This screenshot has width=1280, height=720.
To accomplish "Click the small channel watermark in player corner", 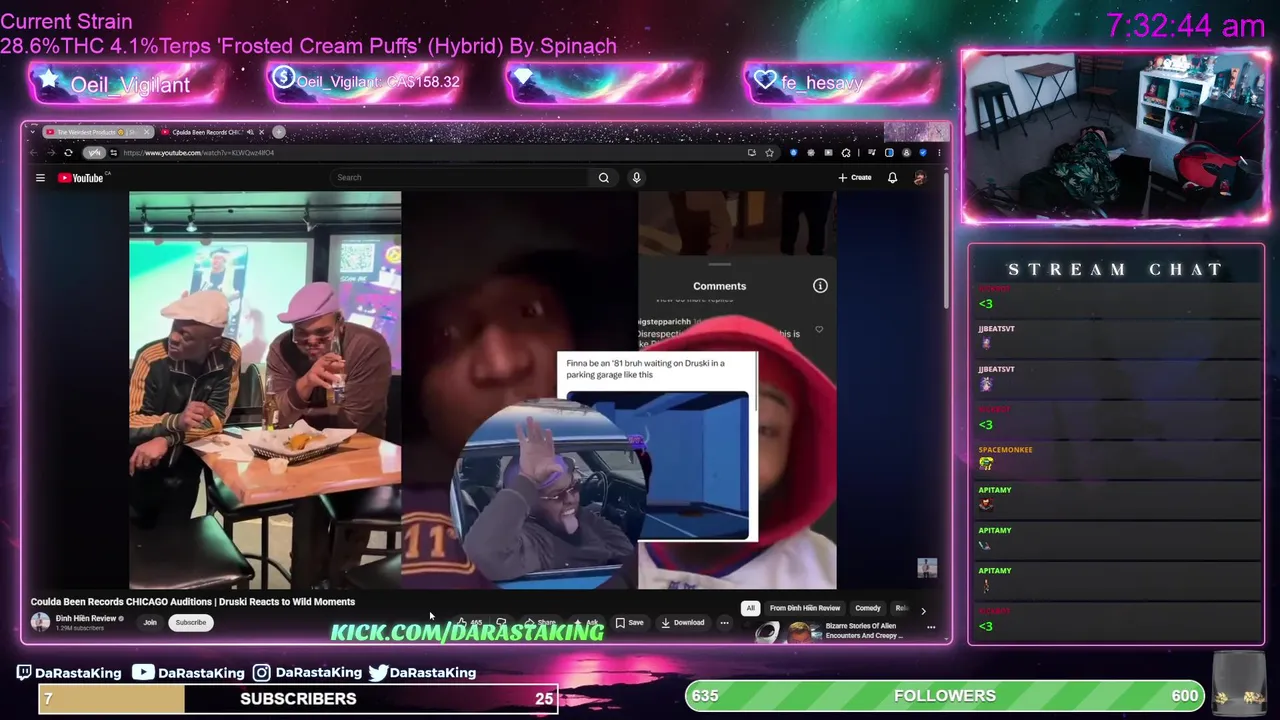I will pos(927,568).
